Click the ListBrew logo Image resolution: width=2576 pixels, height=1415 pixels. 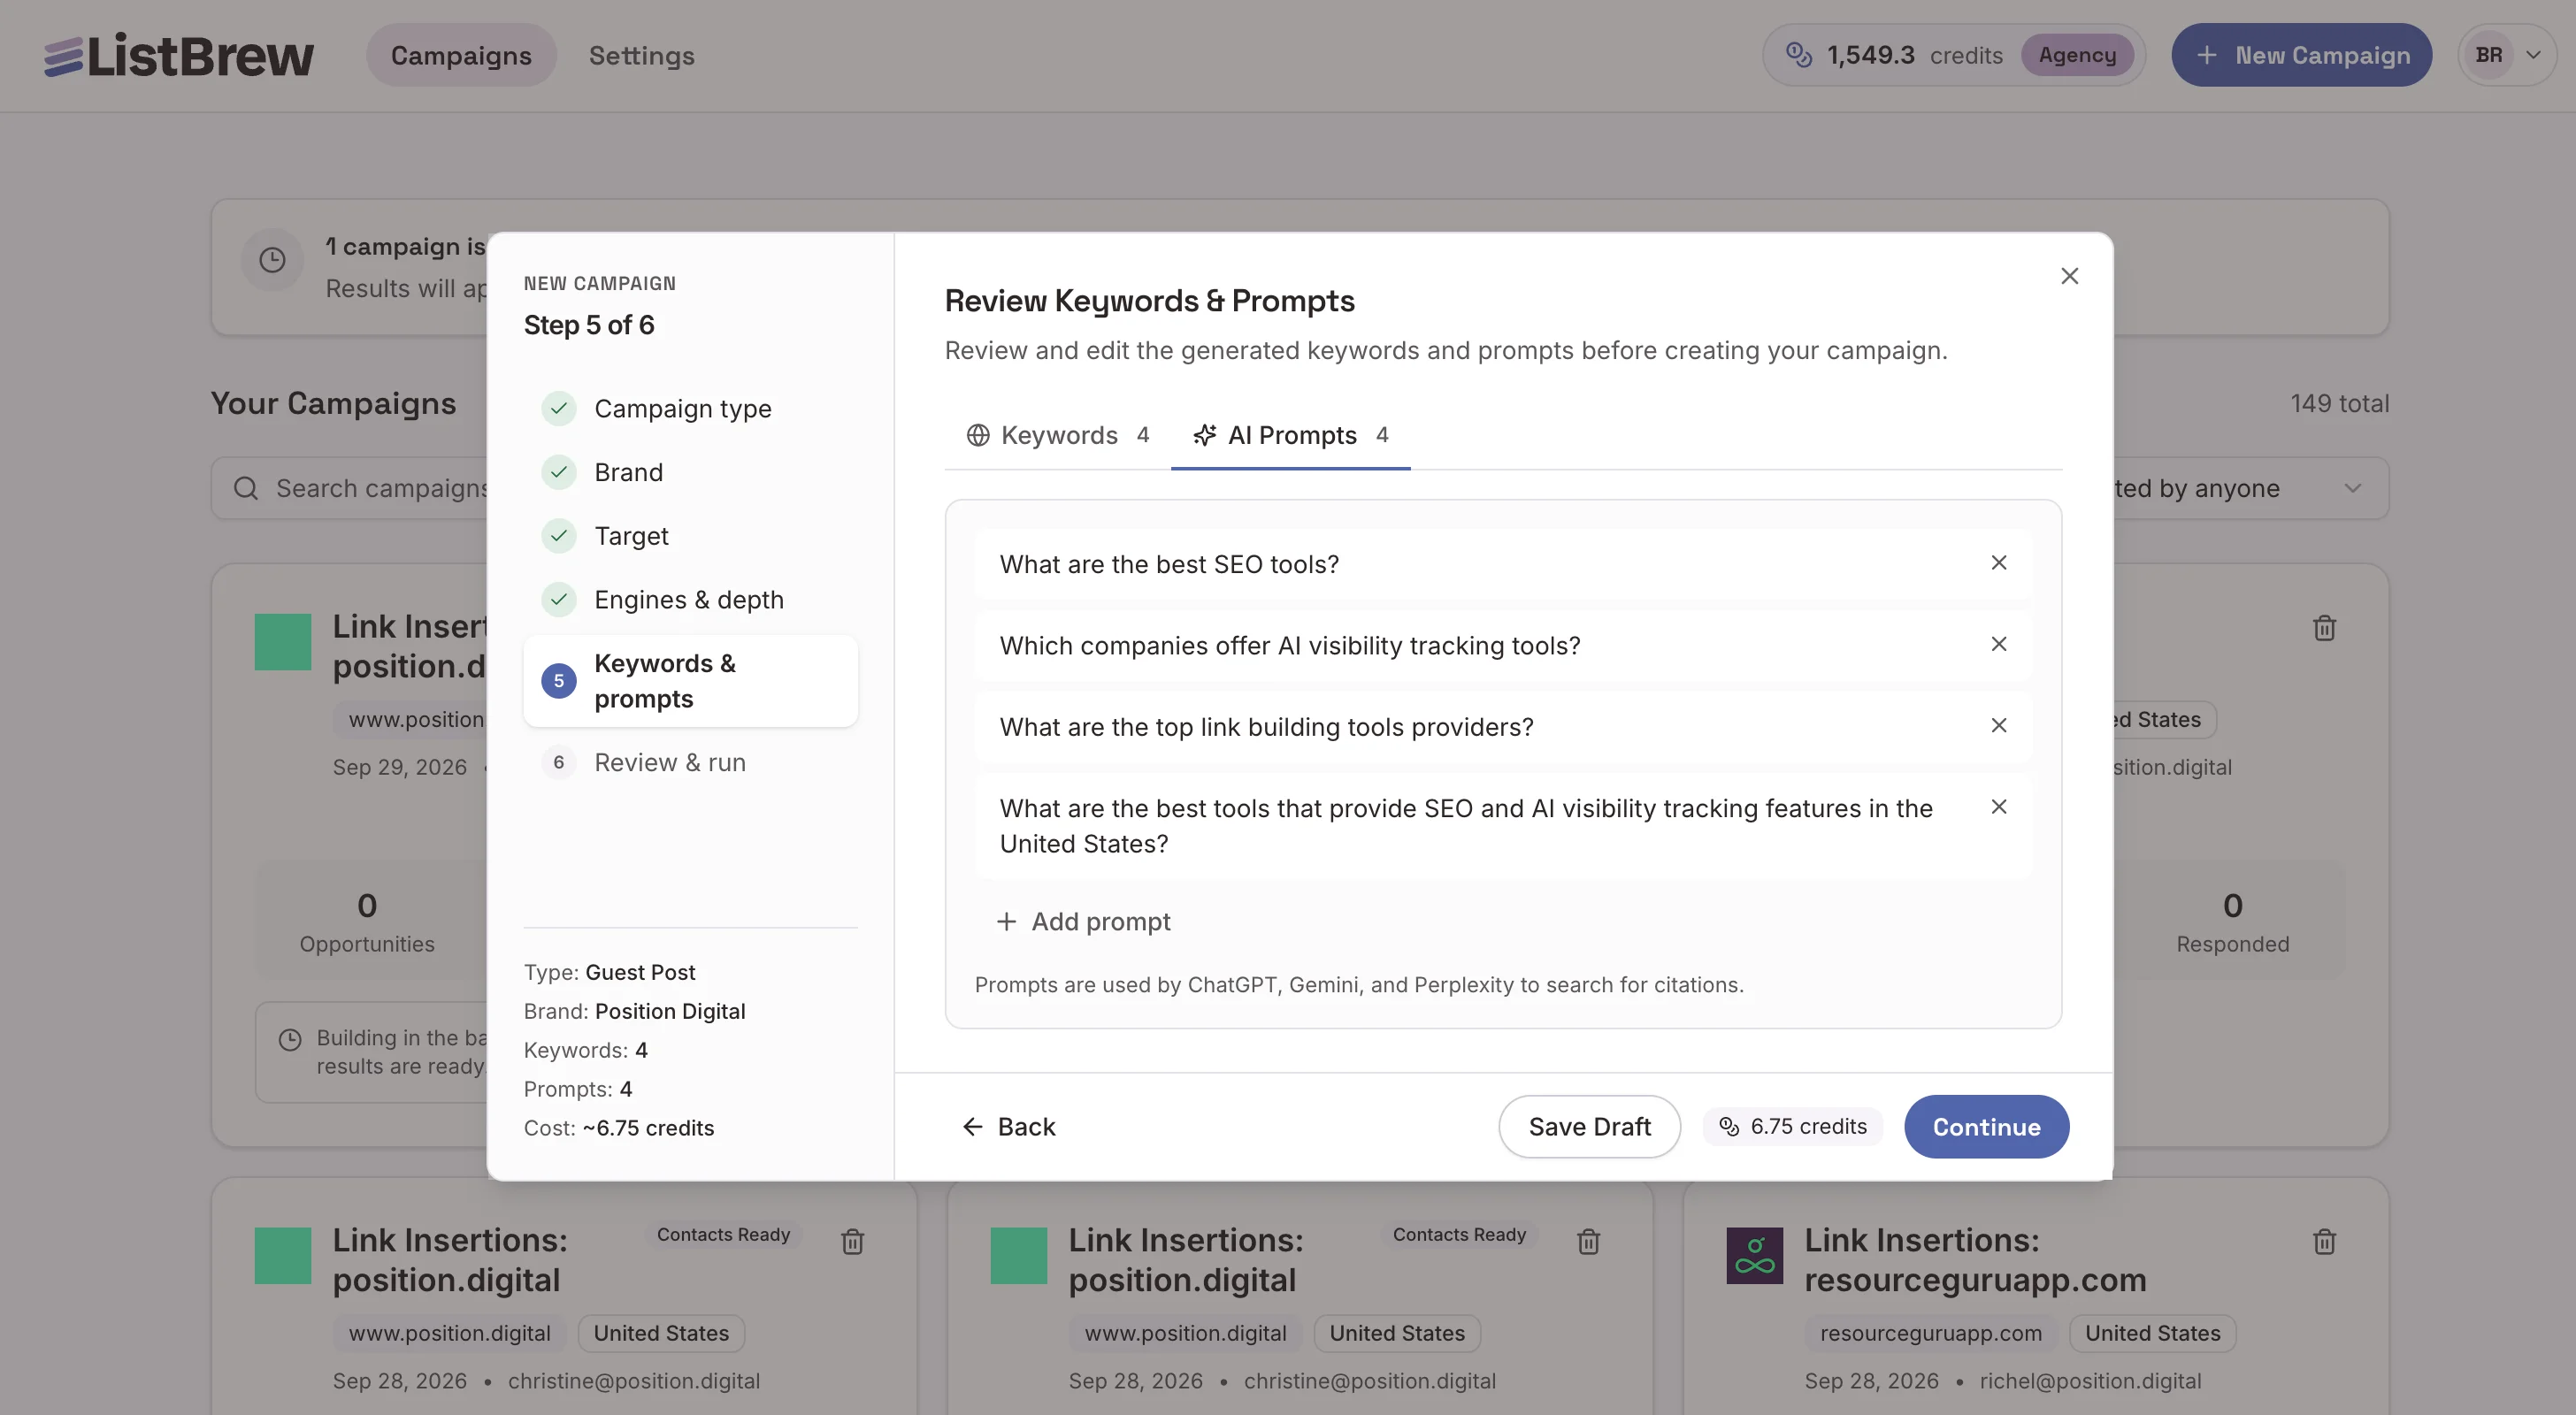click(178, 56)
